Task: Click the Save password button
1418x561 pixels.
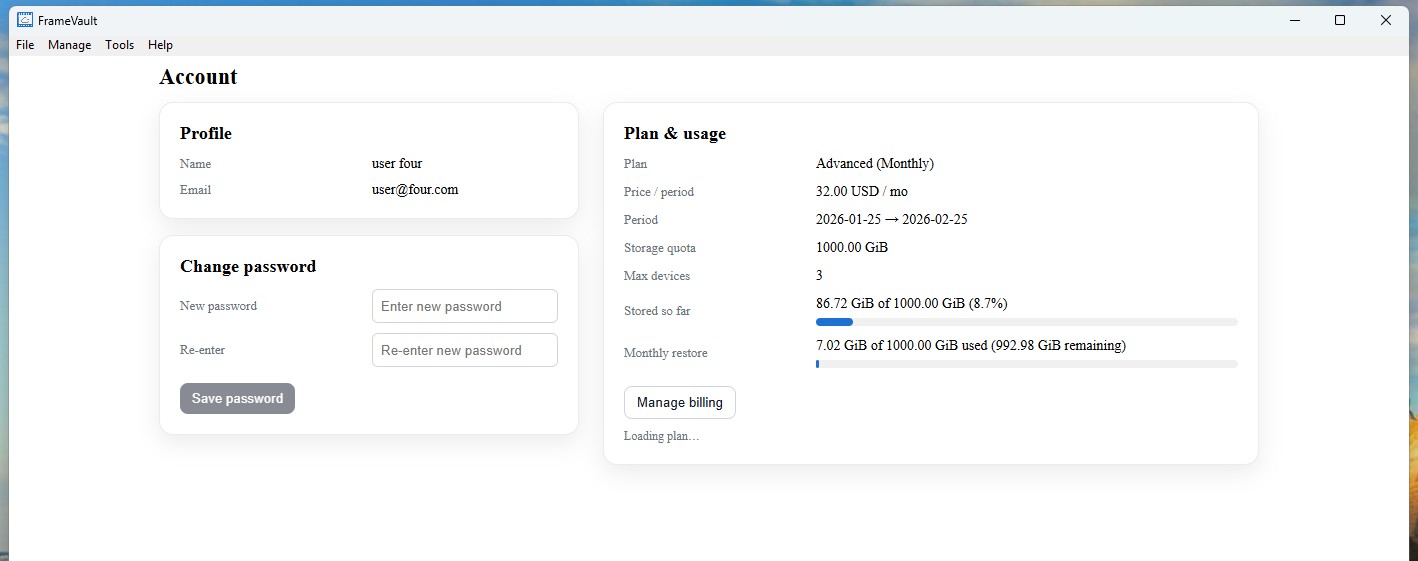Action: point(237,398)
